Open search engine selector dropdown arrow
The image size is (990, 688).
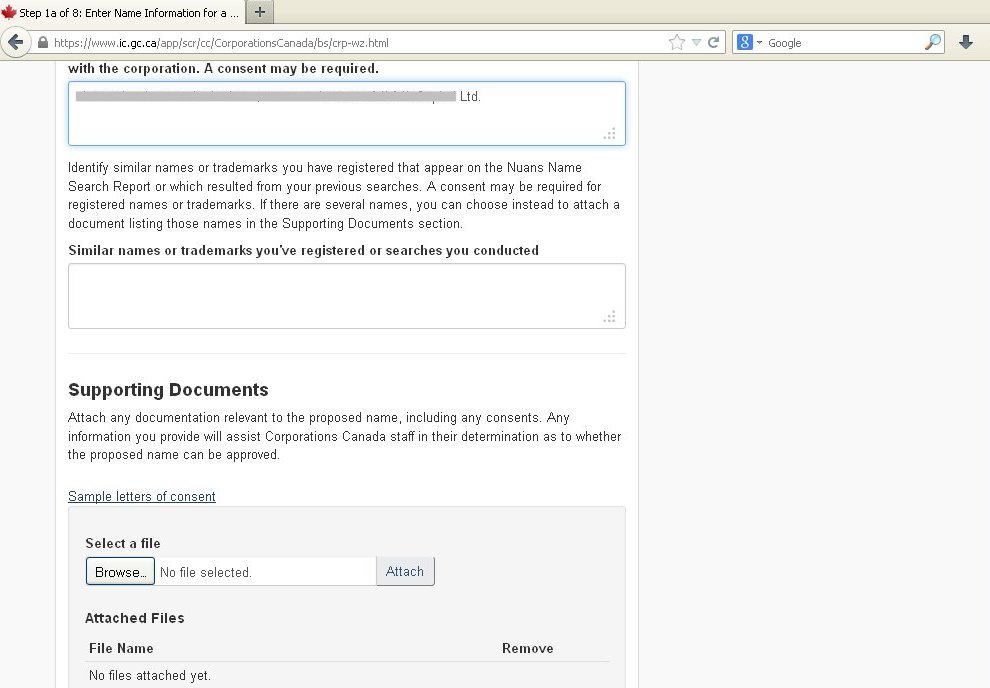point(759,42)
